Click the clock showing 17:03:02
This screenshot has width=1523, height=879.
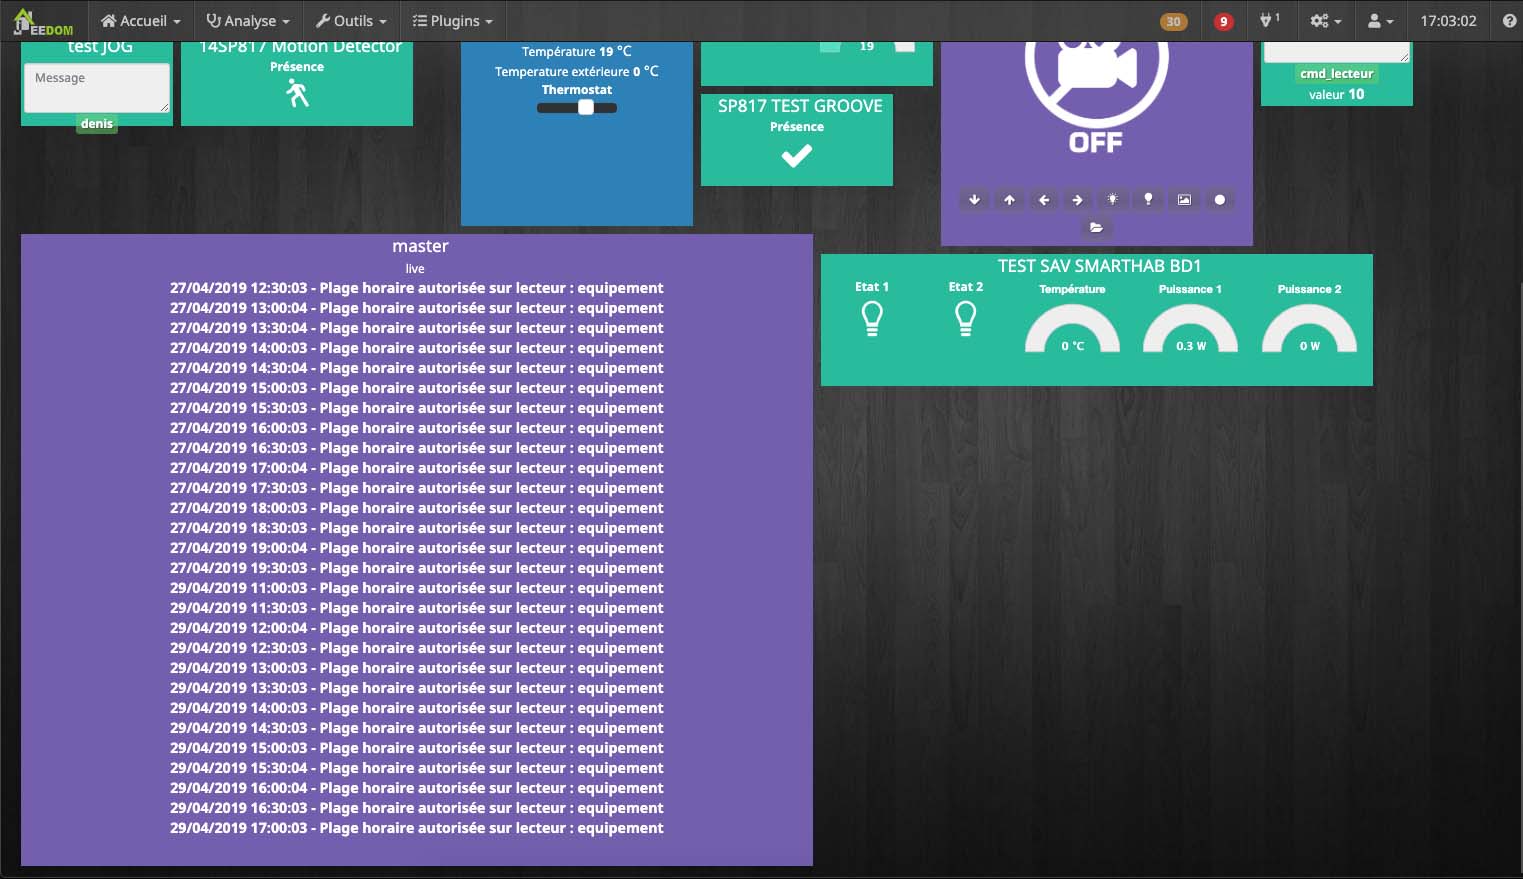(x=1448, y=21)
